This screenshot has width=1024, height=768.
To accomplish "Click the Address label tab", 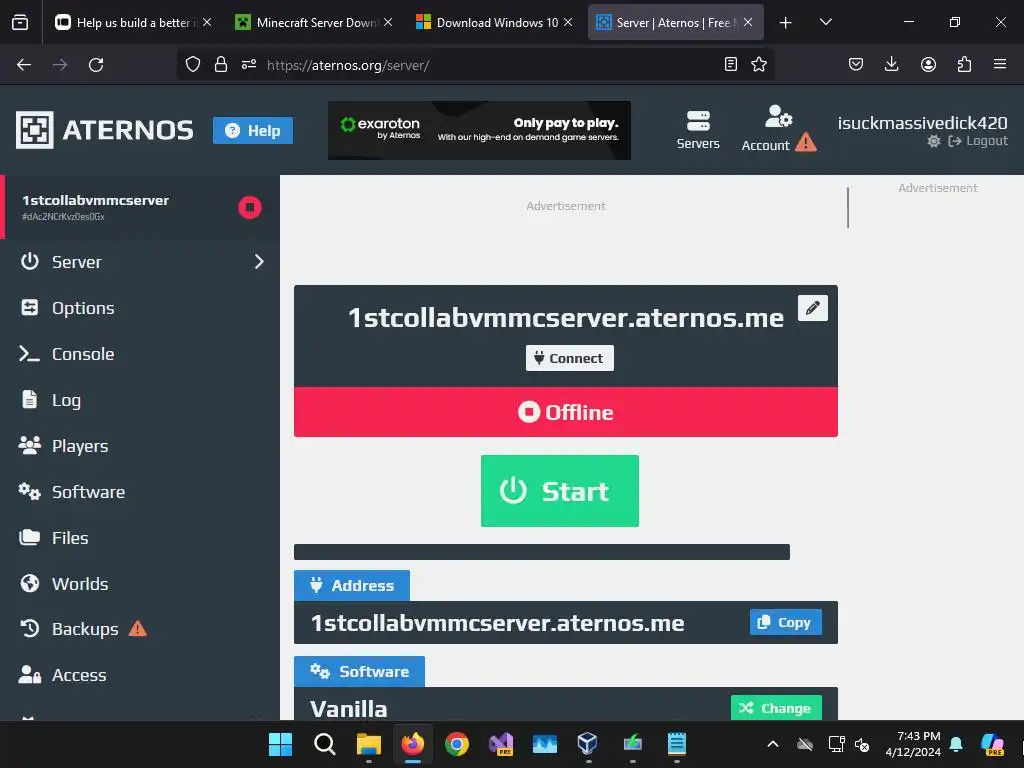I will pyautogui.click(x=352, y=585).
